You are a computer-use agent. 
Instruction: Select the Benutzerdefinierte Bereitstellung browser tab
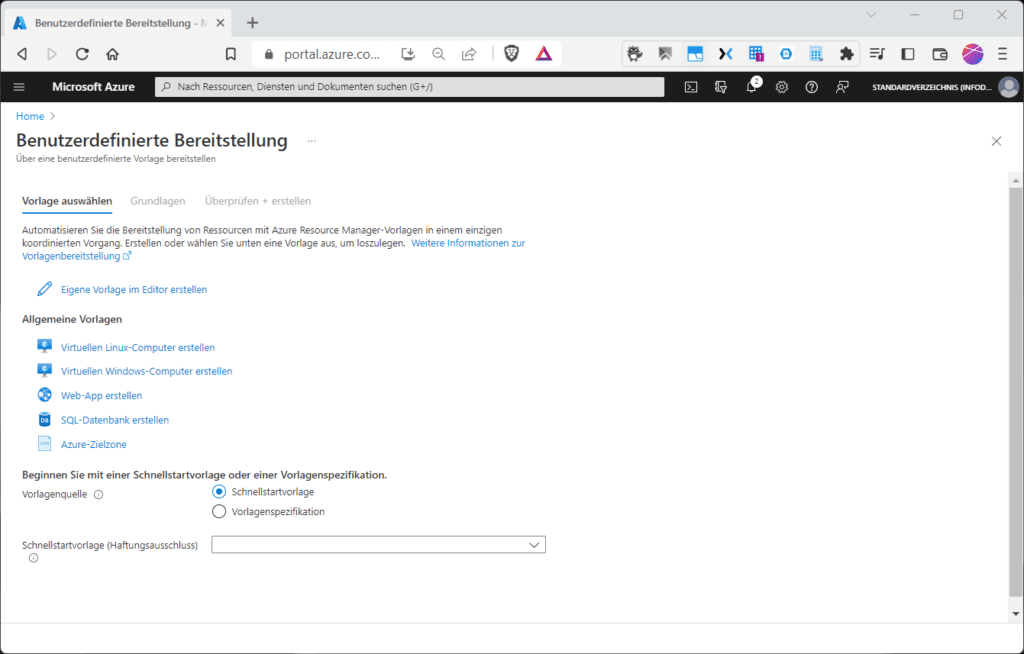120,23
